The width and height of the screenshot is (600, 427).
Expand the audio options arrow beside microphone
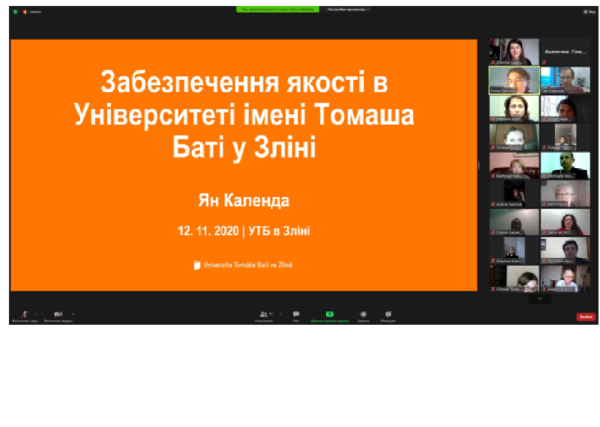click(x=37, y=314)
